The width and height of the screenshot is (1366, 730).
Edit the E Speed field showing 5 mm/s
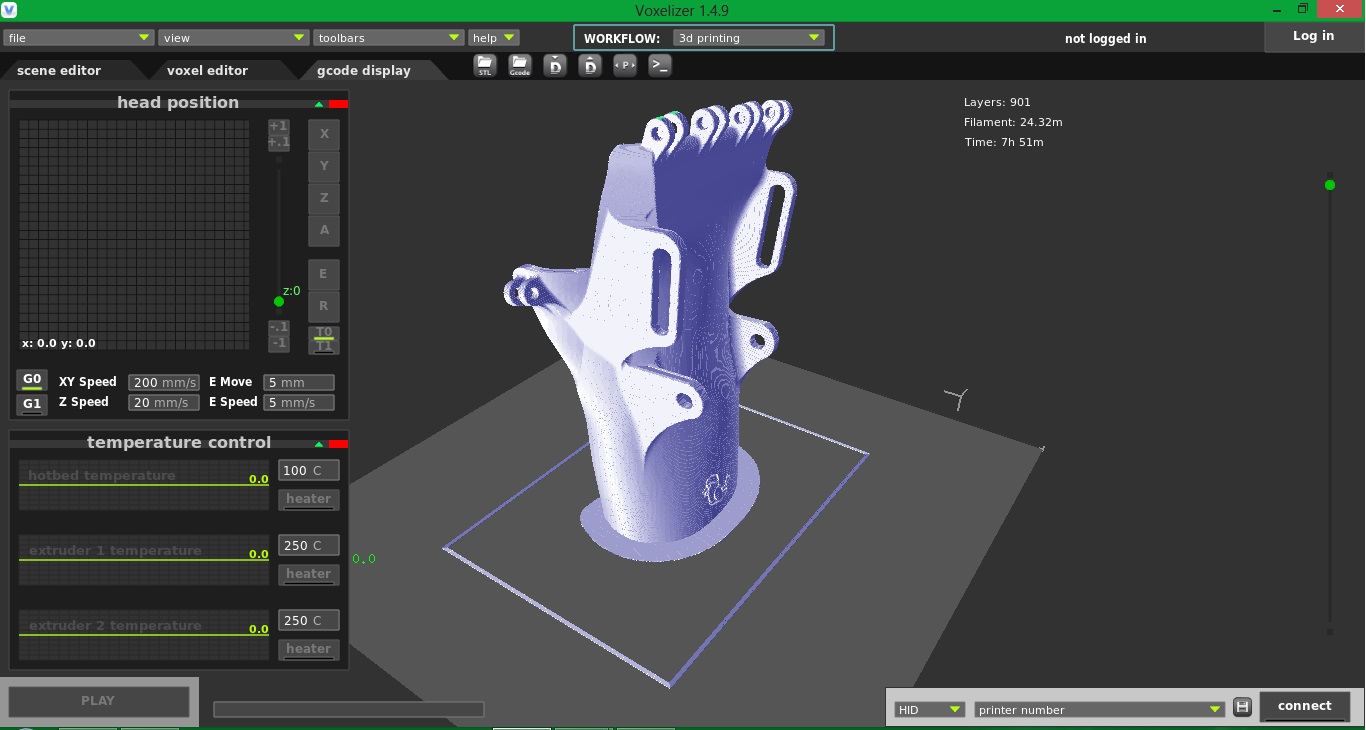click(x=298, y=403)
